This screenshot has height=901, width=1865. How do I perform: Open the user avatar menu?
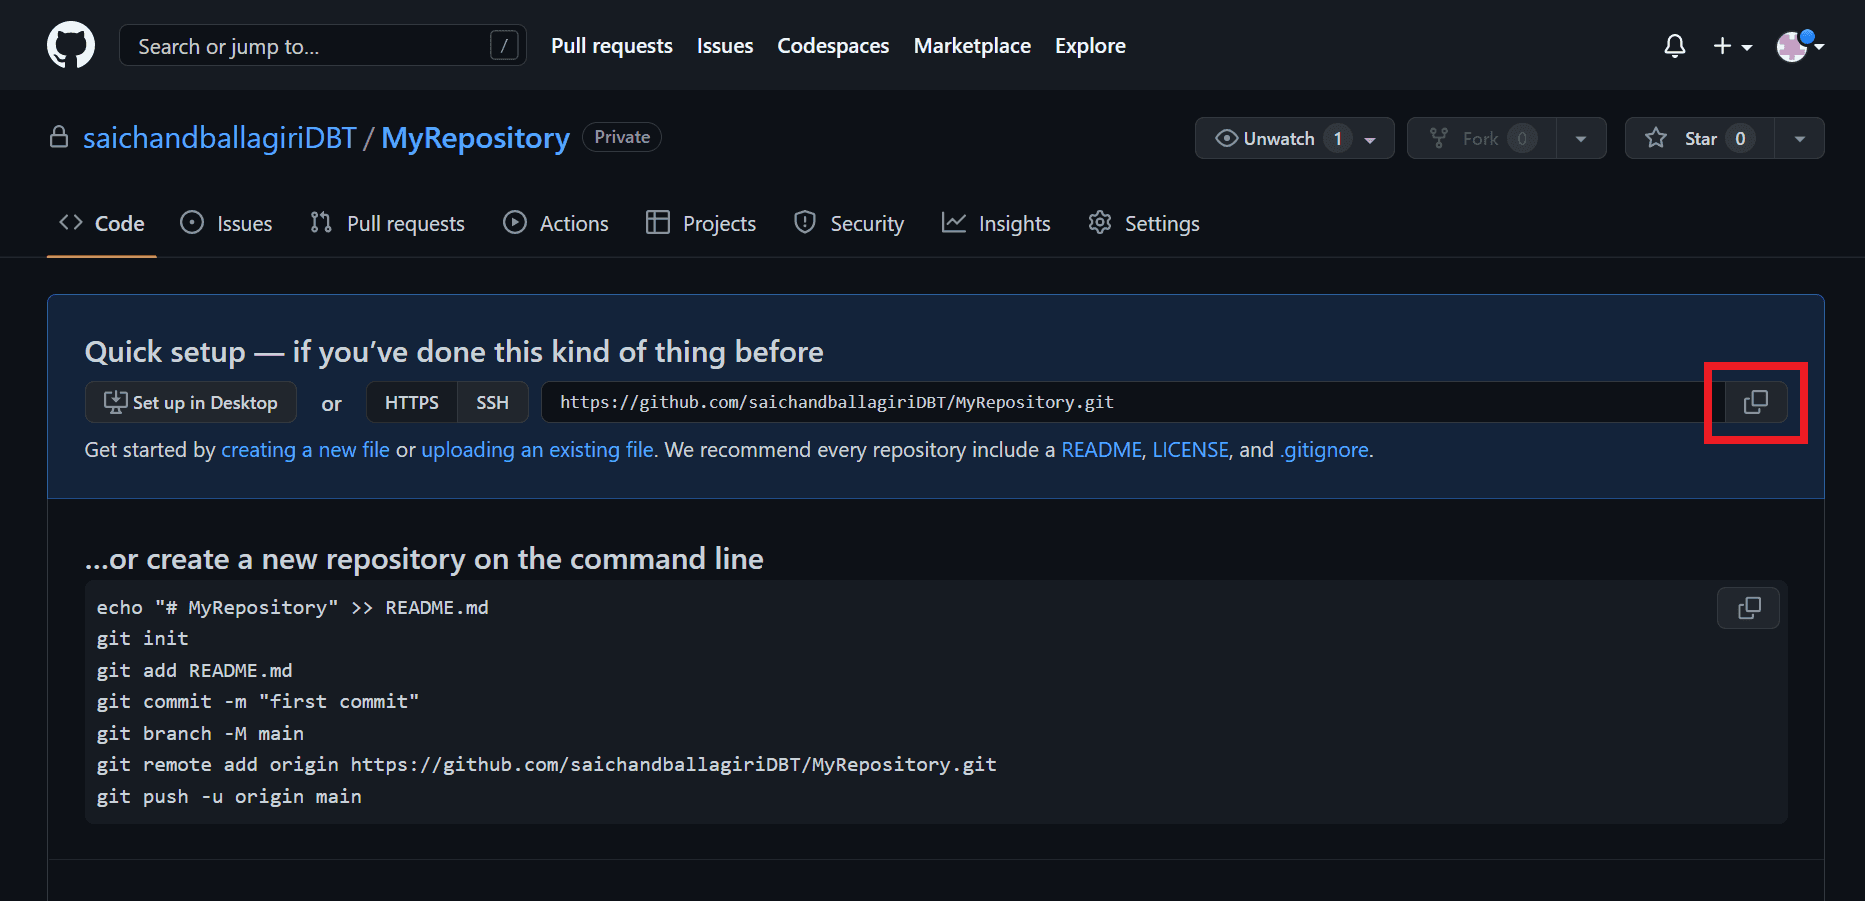pyautogui.click(x=1800, y=46)
